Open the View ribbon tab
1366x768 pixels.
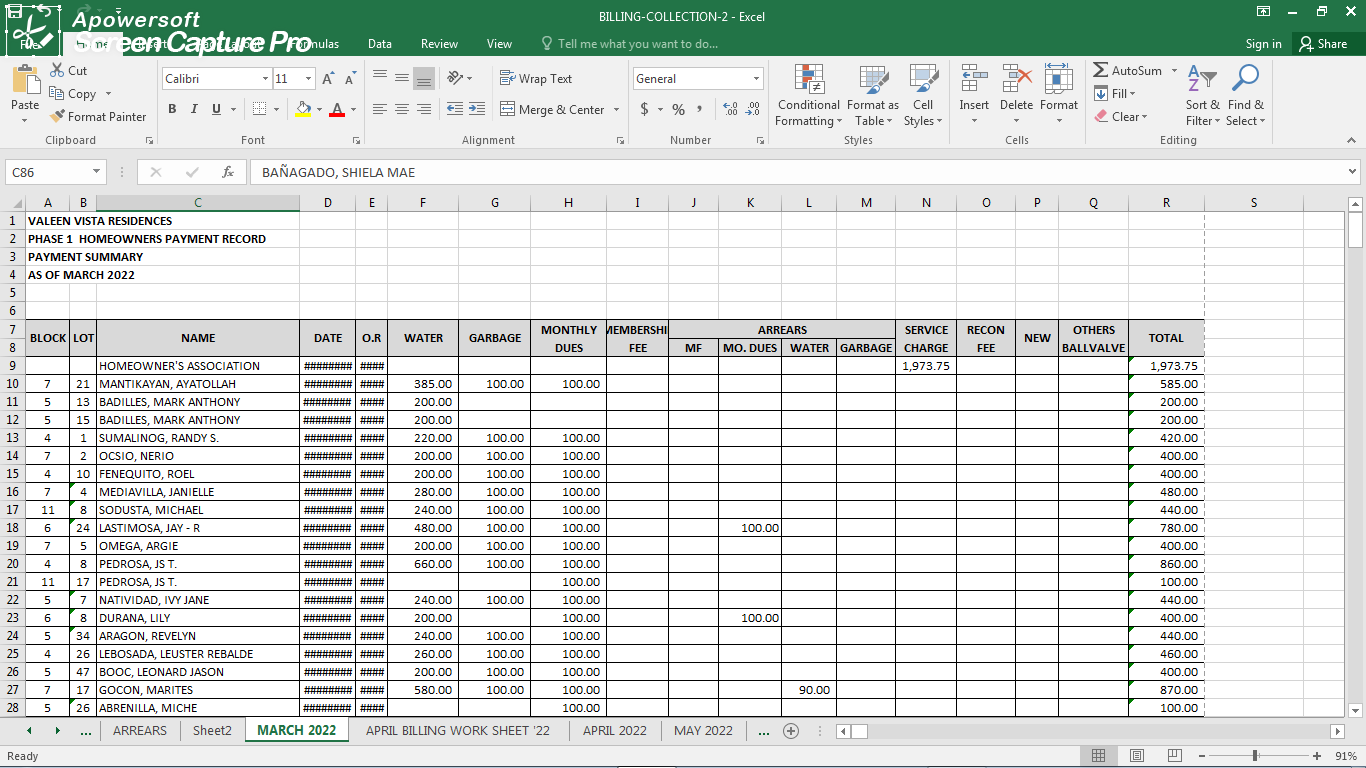coord(499,44)
